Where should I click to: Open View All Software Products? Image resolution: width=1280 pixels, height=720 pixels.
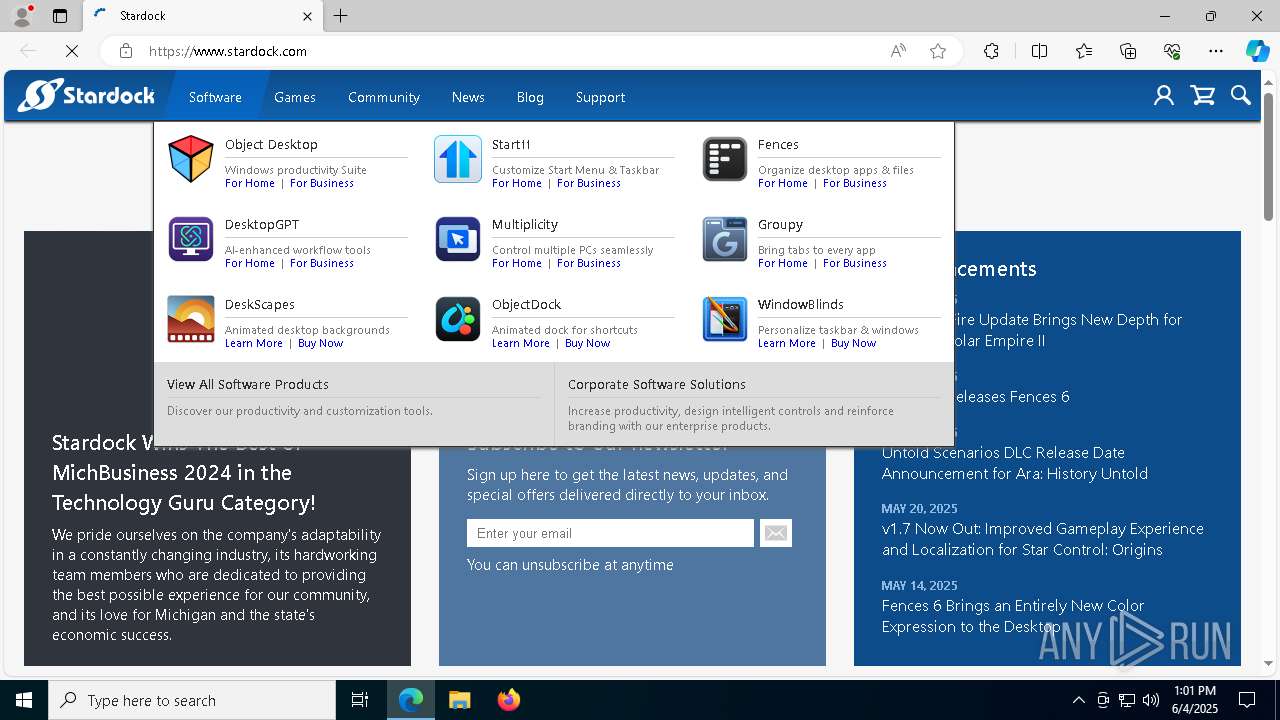[x=248, y=384]
